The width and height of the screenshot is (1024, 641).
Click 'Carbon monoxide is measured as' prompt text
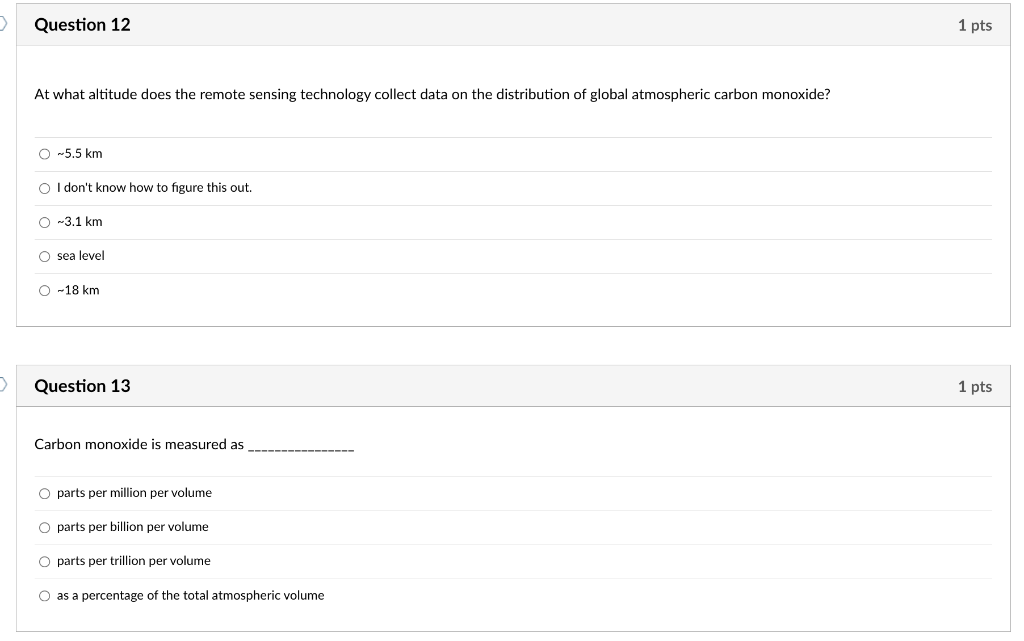click(x=139, y=445)
